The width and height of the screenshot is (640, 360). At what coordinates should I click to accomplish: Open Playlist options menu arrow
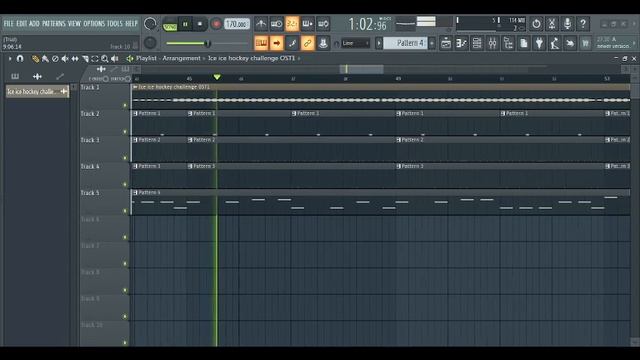pos(10,59)
